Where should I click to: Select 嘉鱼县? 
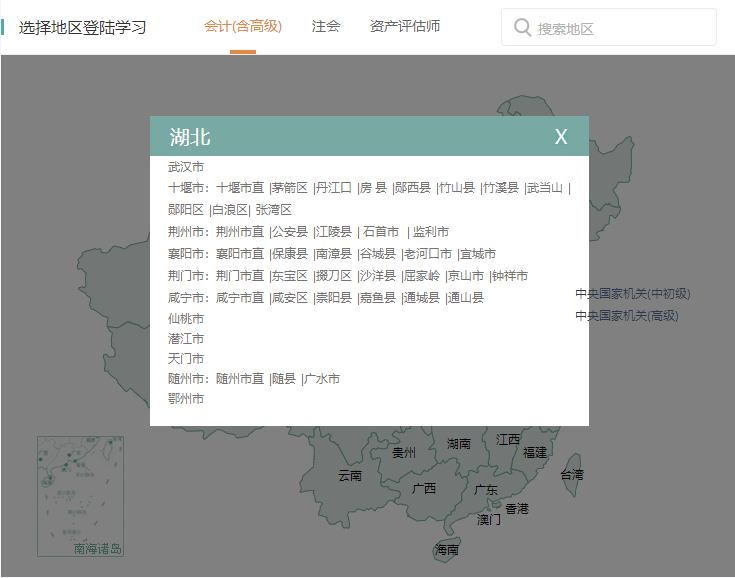pos(378,298)
